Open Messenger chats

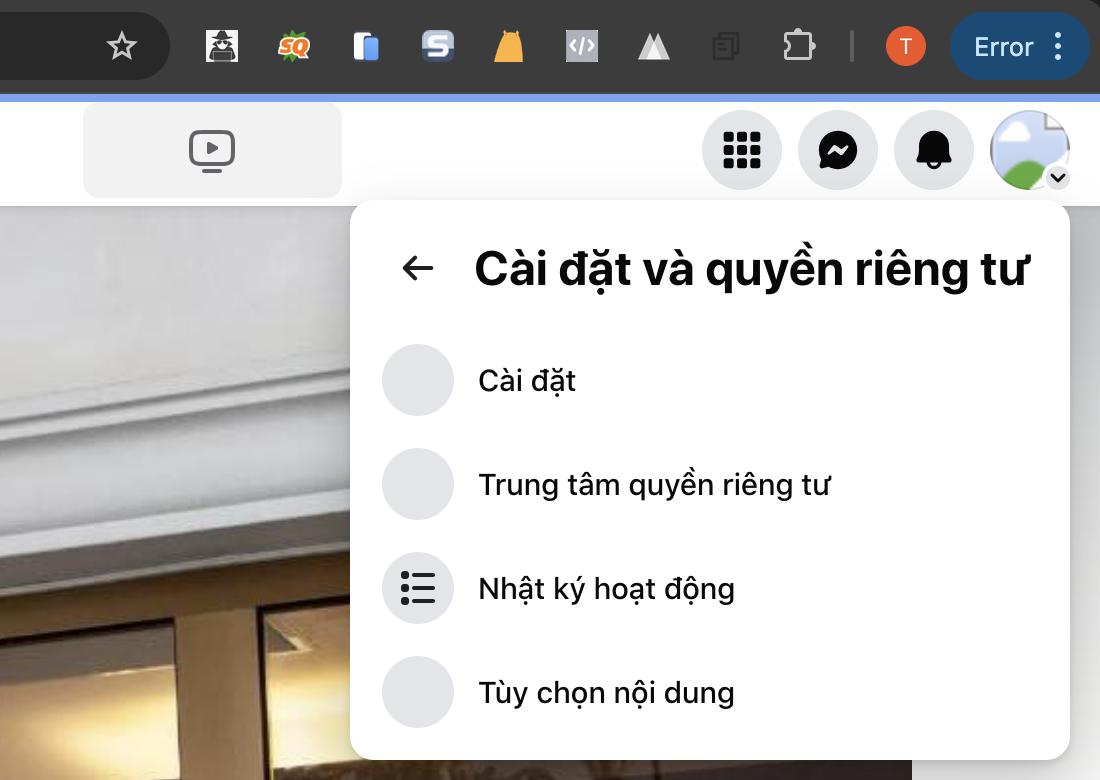coord(838,150)
